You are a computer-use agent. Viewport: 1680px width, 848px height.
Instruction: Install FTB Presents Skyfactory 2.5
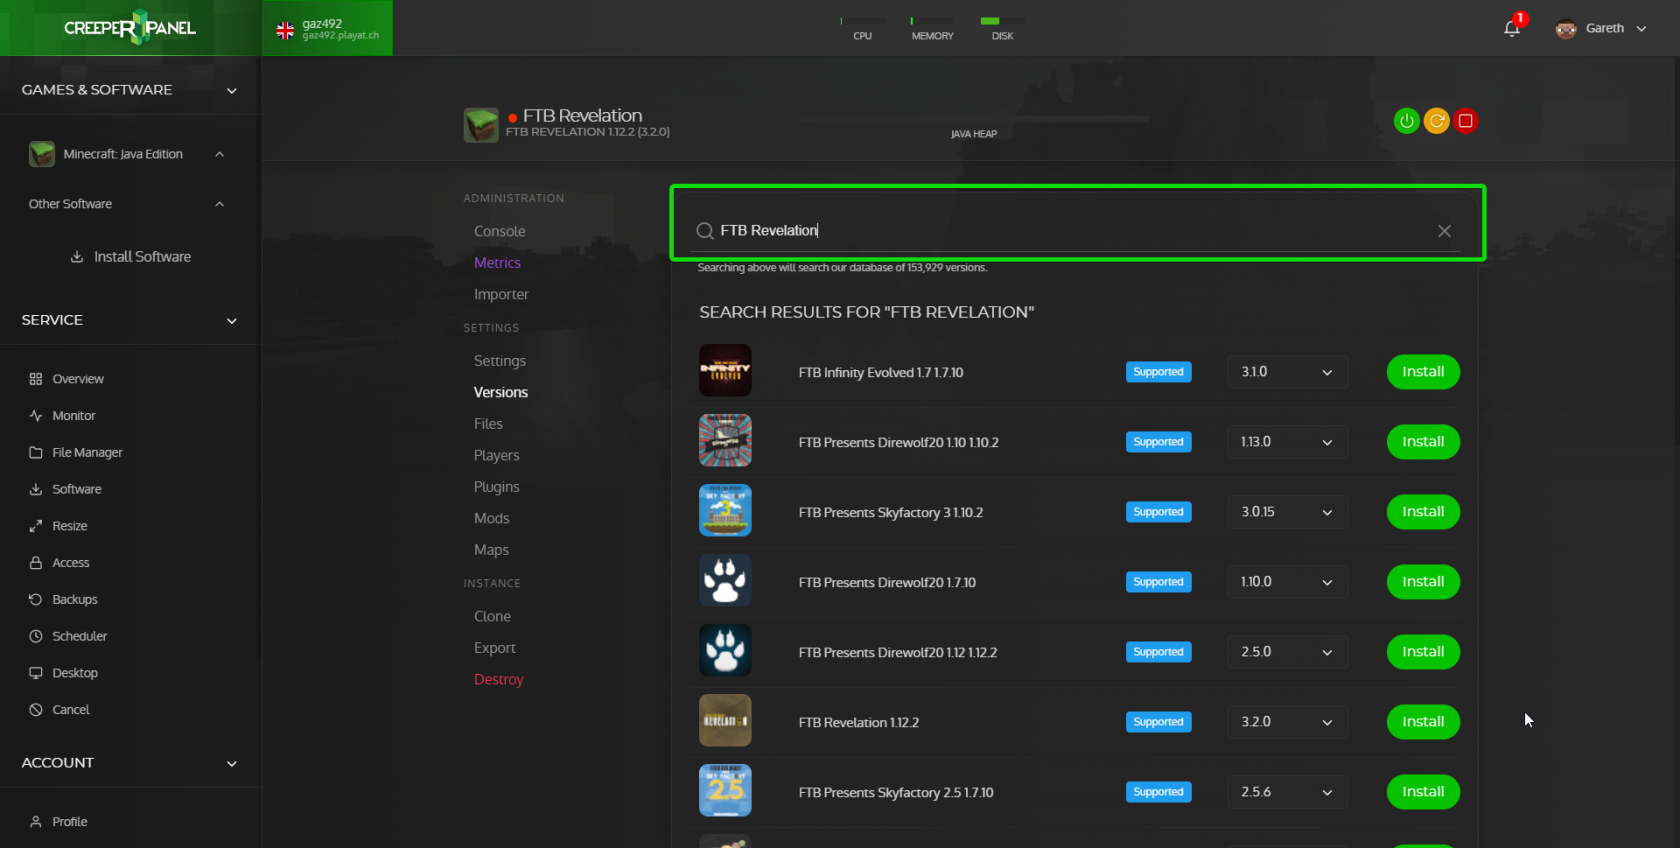pyautogui.click(x=1423, y=792)
